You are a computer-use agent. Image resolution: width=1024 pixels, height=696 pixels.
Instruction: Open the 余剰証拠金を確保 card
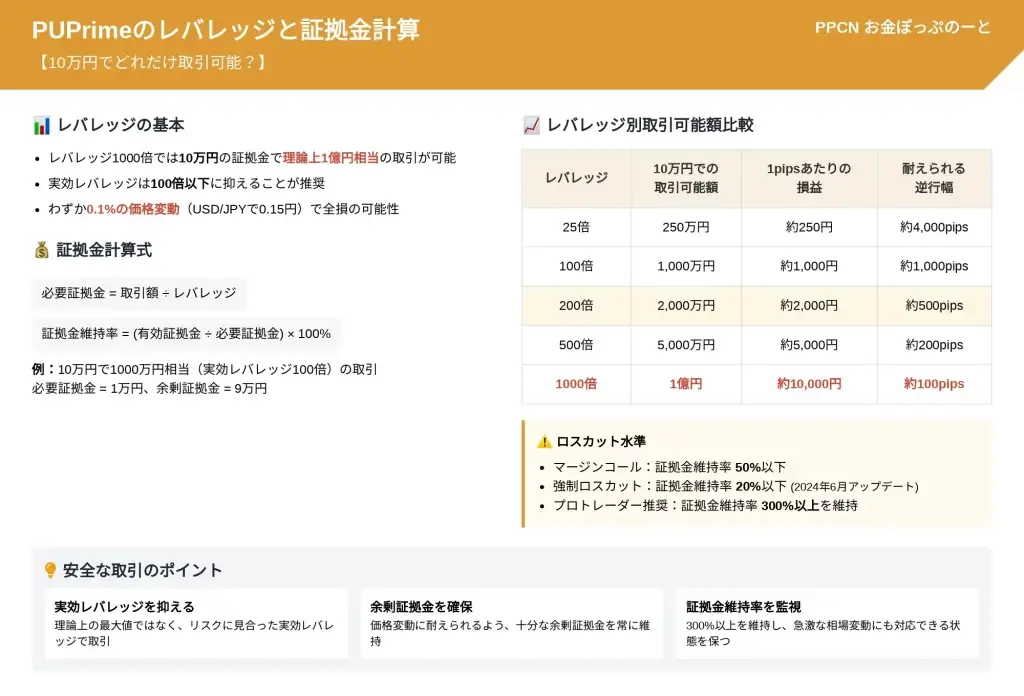click(x=511, y=623)
